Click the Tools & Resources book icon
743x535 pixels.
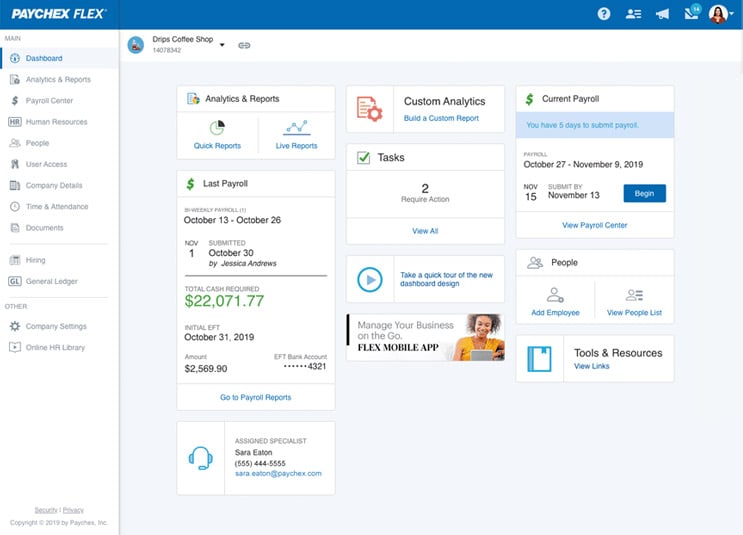point(539,359)
